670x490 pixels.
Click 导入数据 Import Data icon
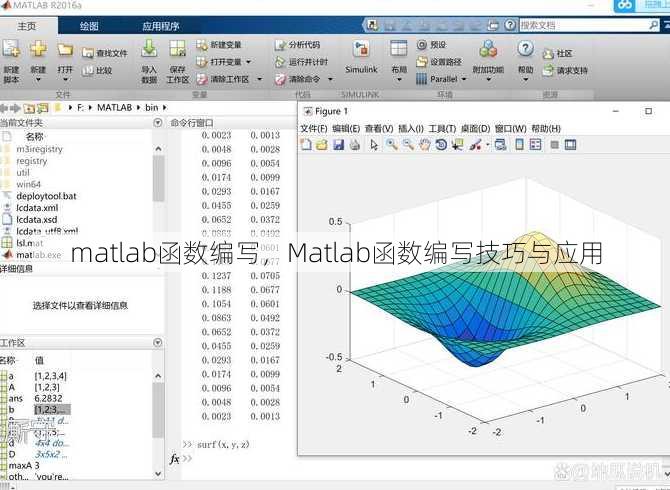[x=149, y=50]
